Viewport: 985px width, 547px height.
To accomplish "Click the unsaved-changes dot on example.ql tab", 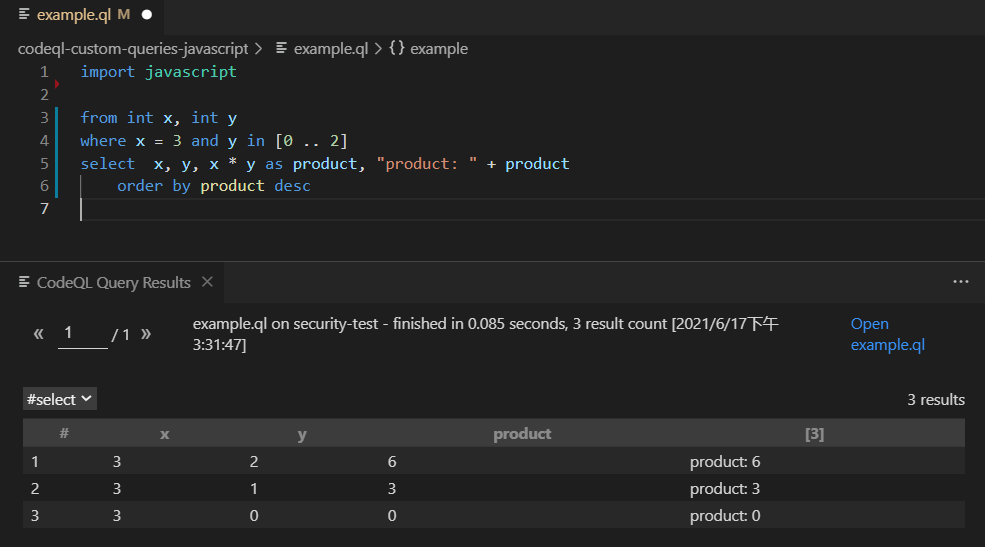I will coord(147,14).
